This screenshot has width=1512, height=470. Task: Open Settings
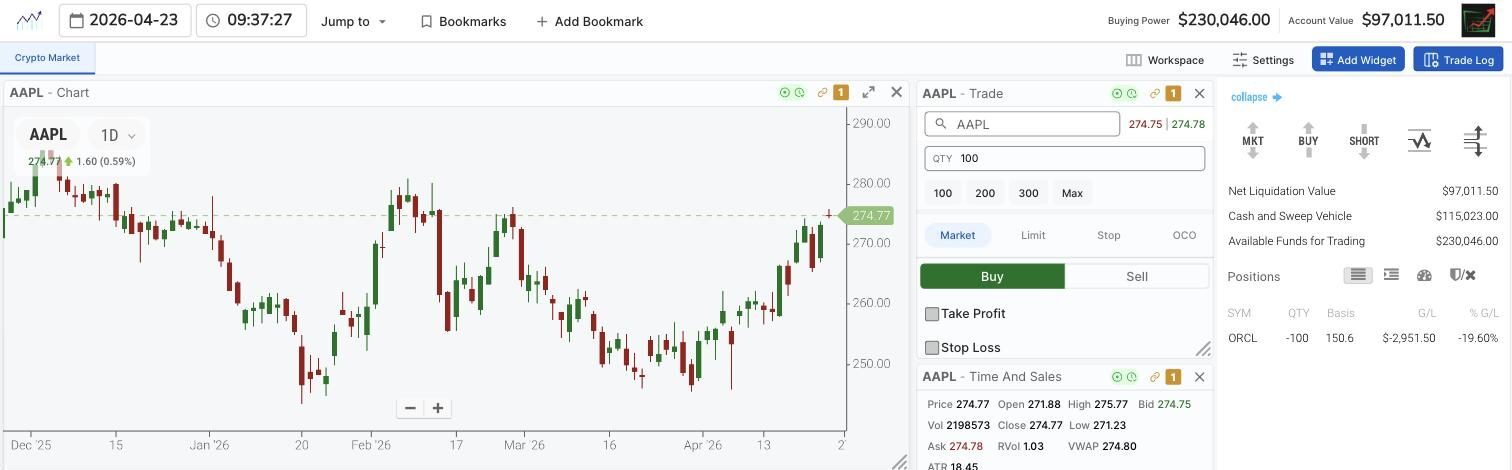[x=1263, y=60]
